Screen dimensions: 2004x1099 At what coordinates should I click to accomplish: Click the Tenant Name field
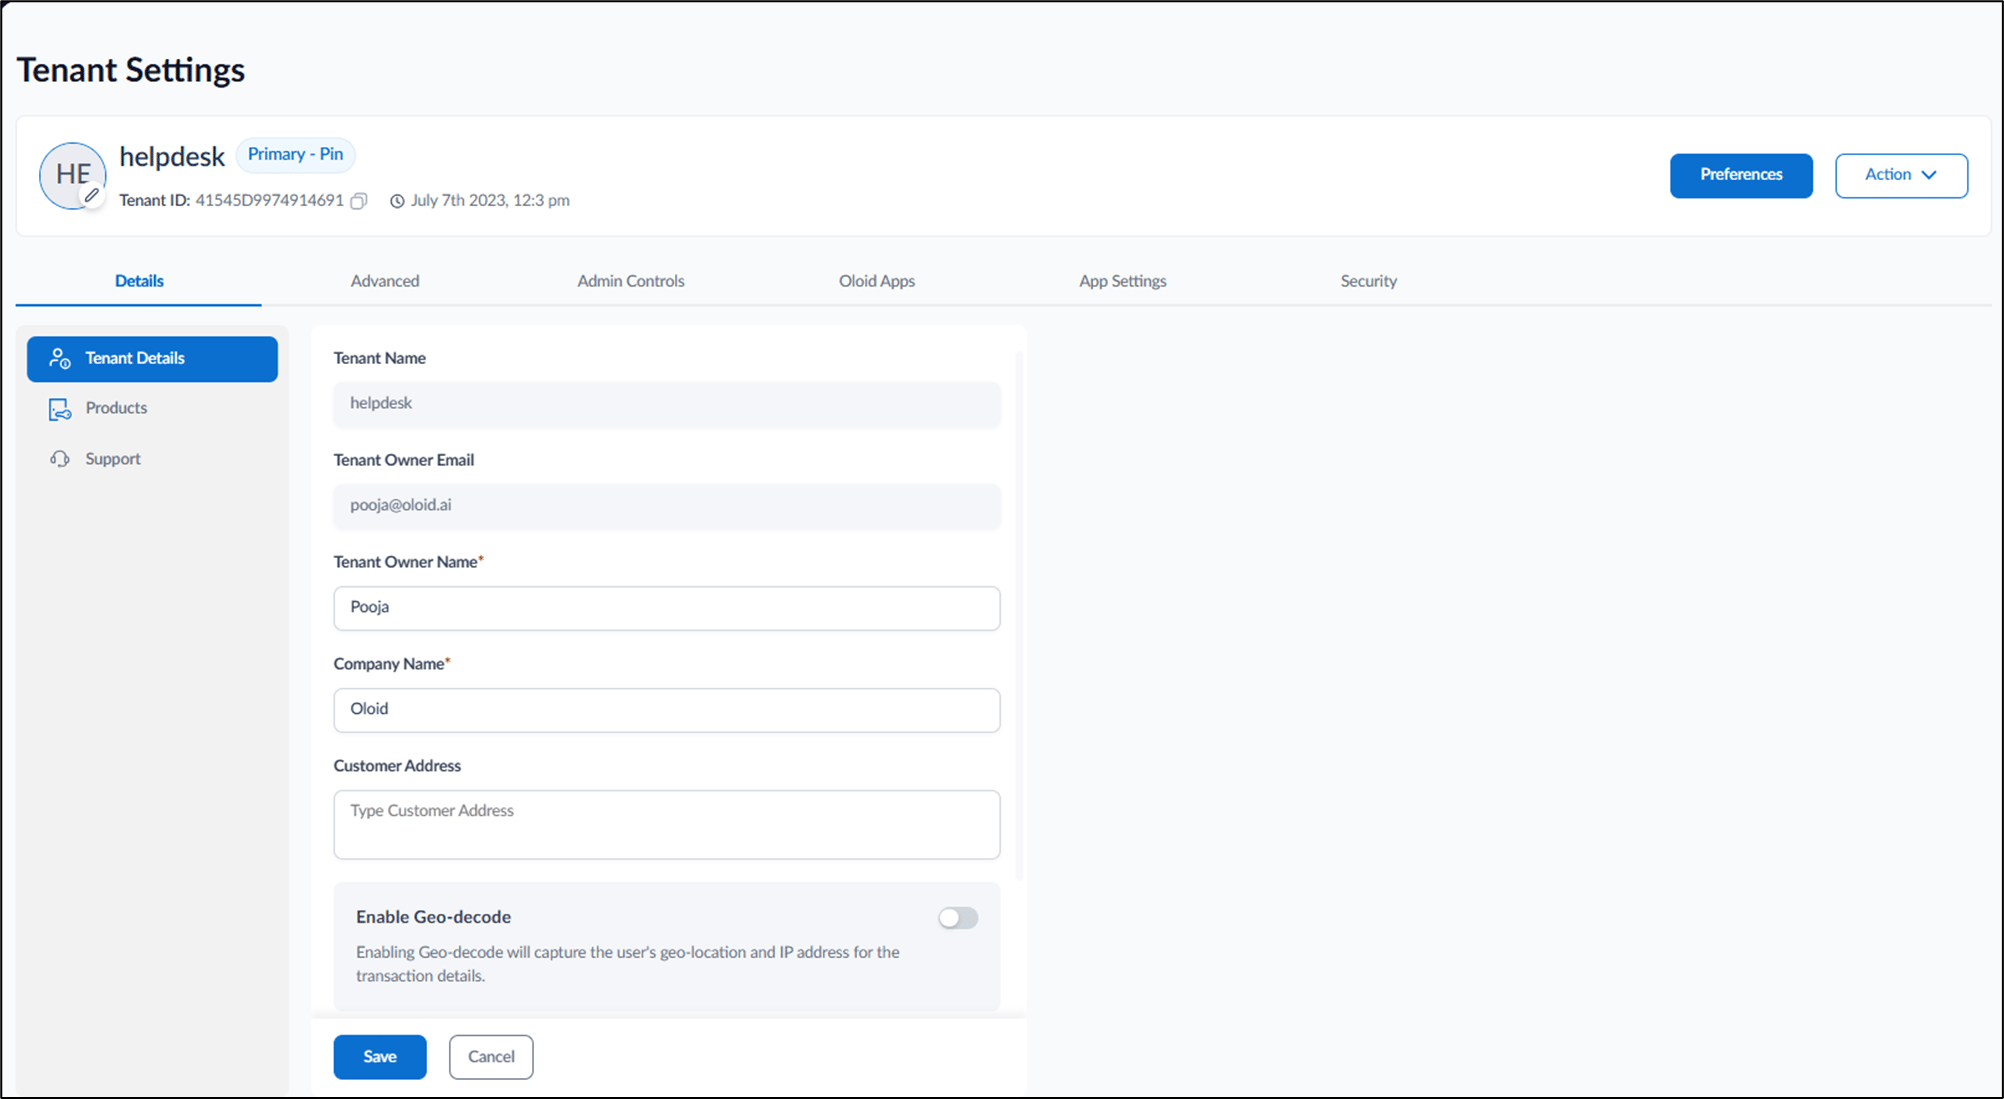click(x=667, y=404)
